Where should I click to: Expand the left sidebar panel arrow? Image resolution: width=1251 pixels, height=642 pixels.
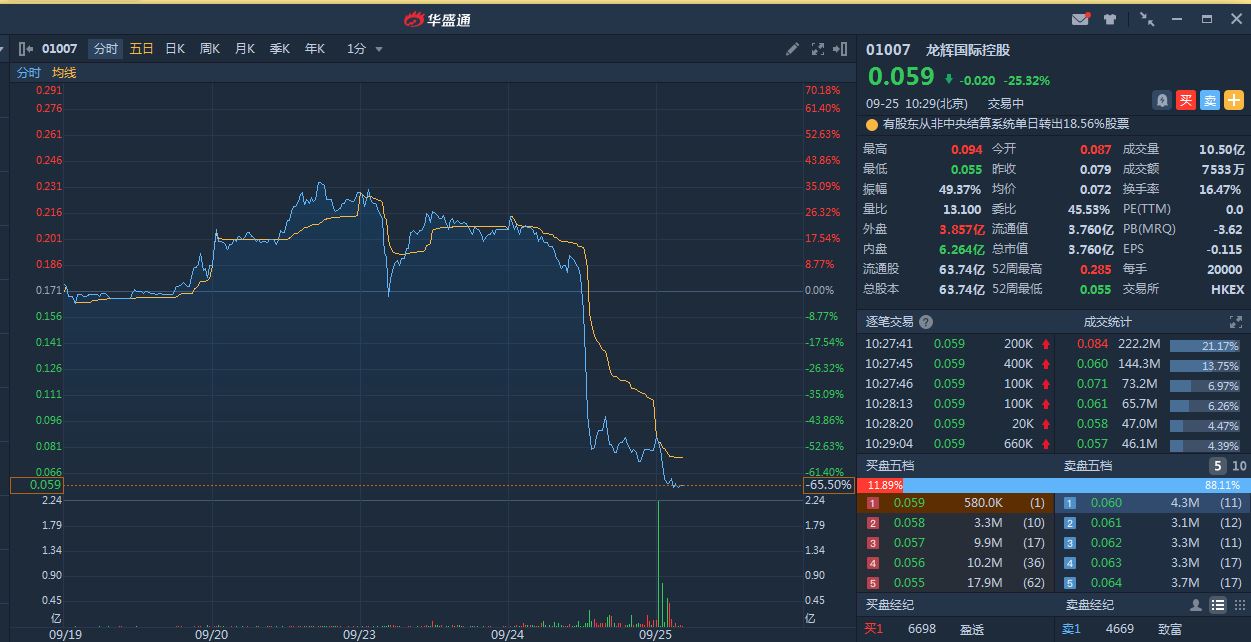point(24,49)
